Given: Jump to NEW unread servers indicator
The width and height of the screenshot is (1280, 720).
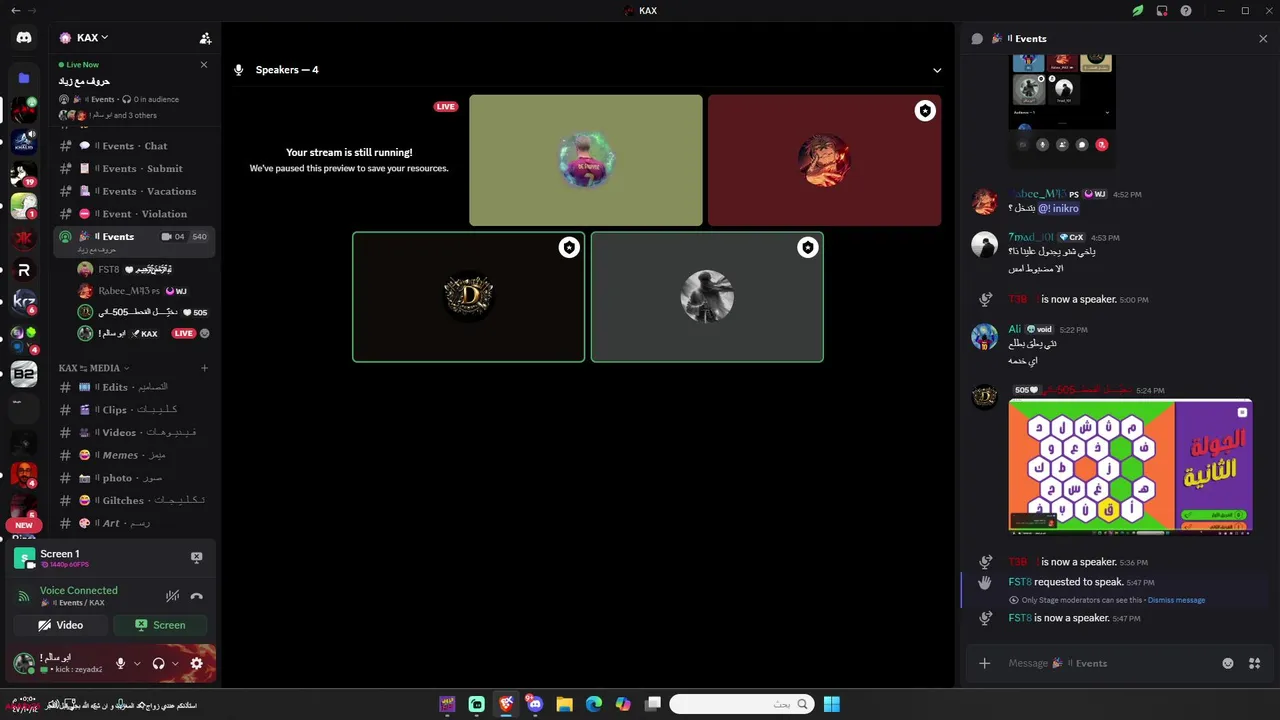Looking at the screenshot, I should click(24, 525).
